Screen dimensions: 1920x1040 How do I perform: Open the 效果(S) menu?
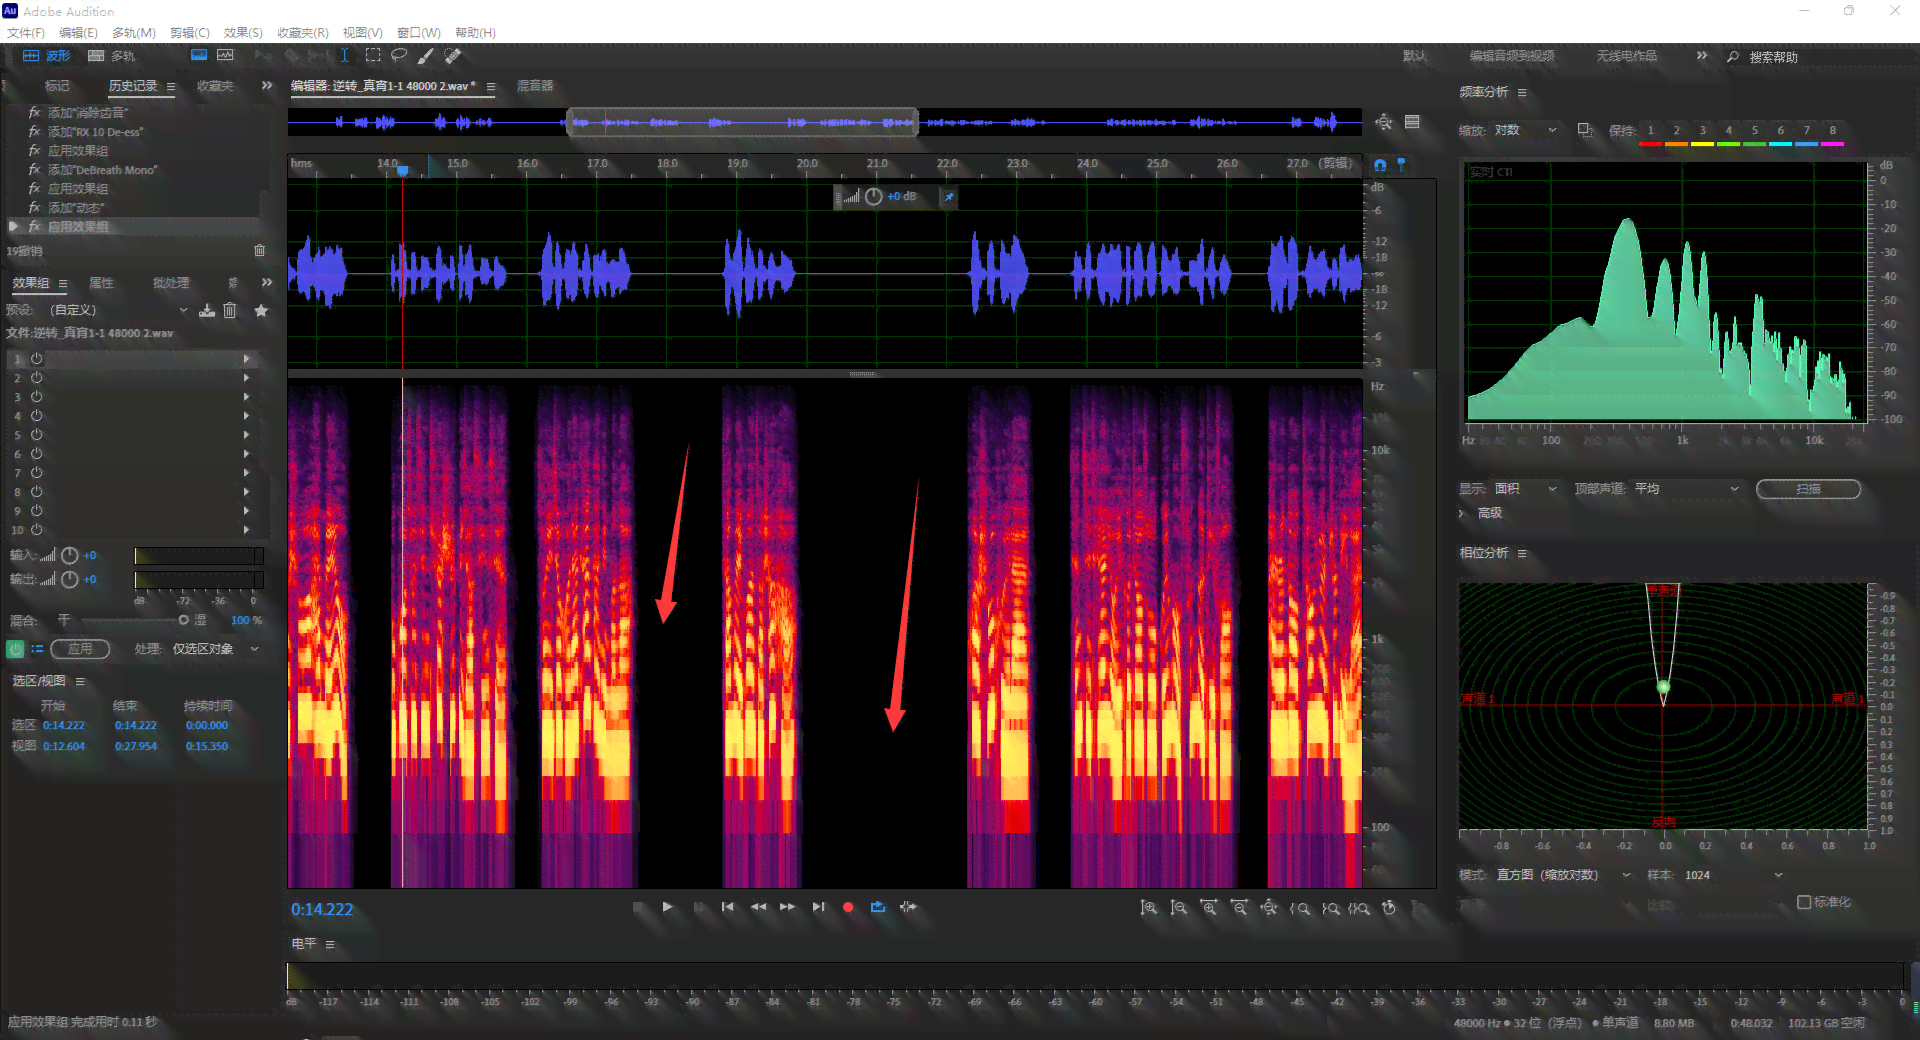(243, 33)
